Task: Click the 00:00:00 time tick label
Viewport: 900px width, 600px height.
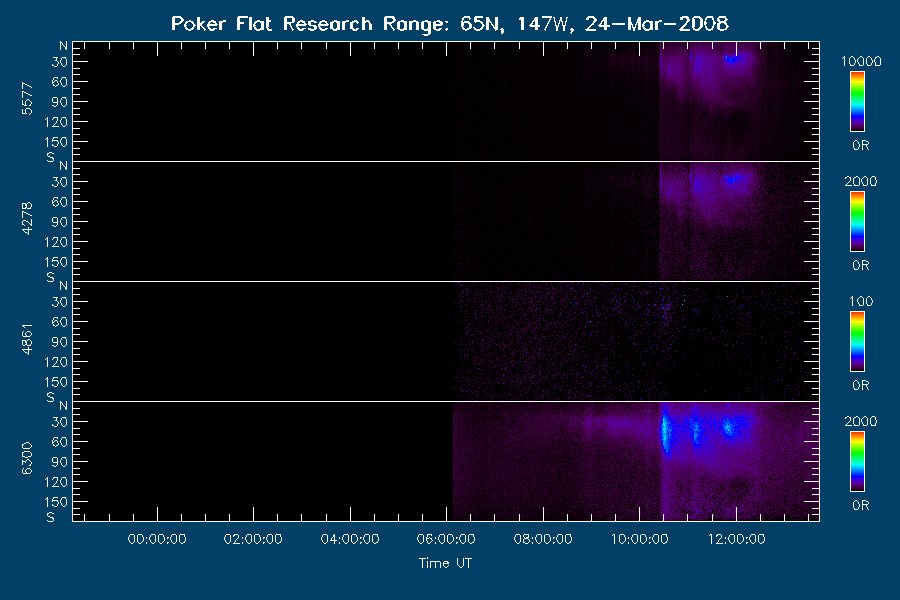Action: point(157,539)
